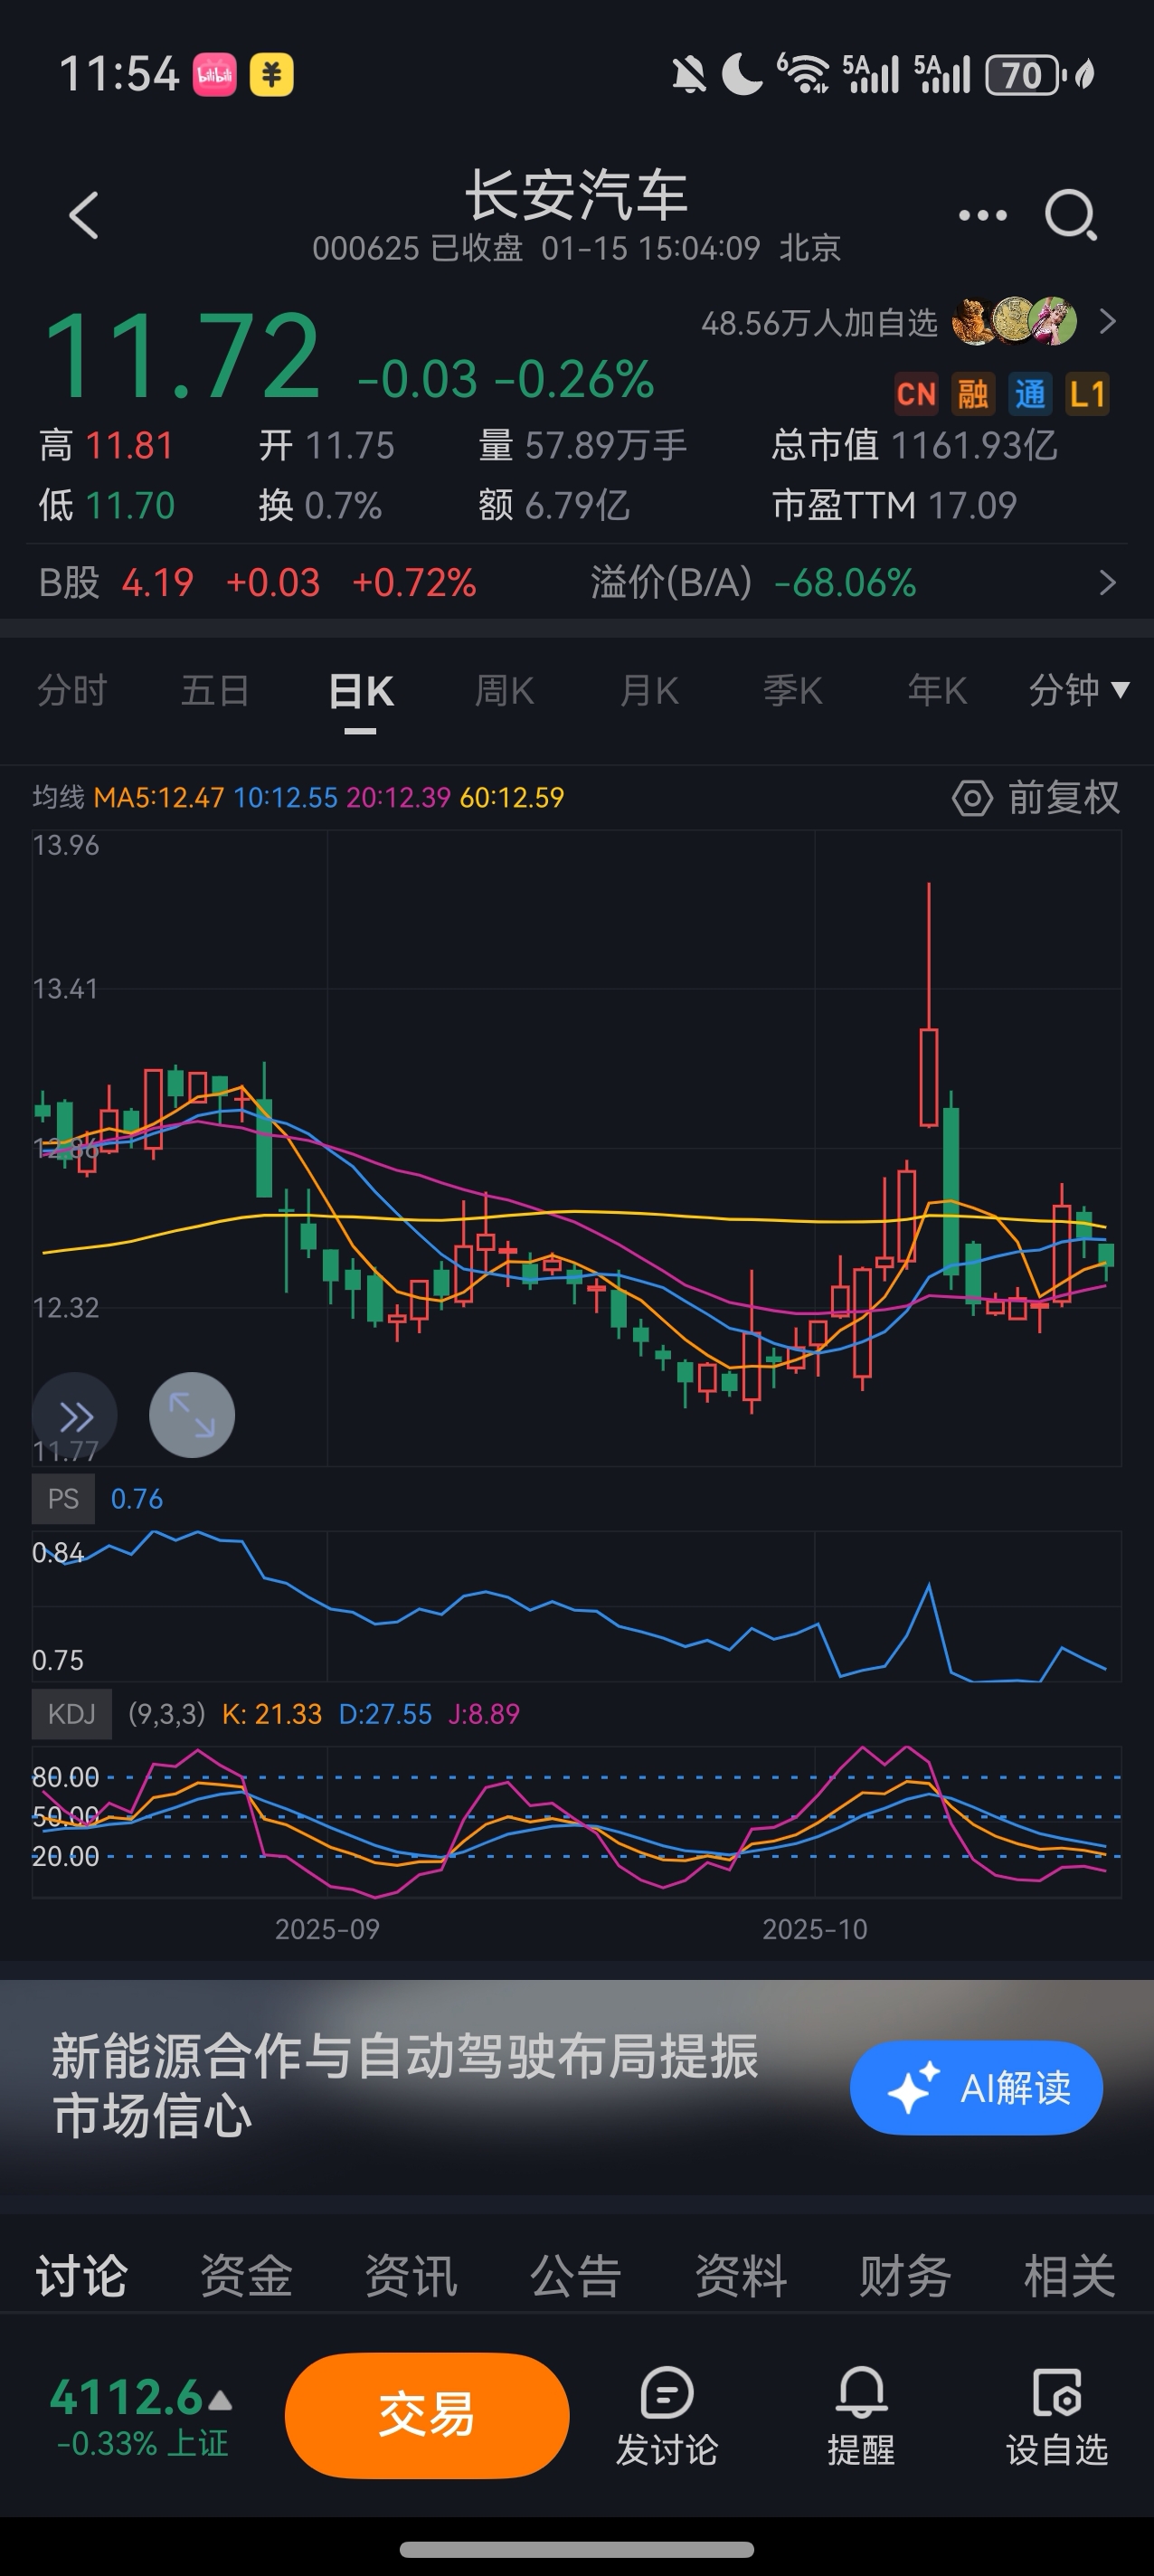The width and height of the screenshot is (1154, 2576).
Task: Switch to the 公告 tab
Action: pyautogui.click(x=576, y=2277)
